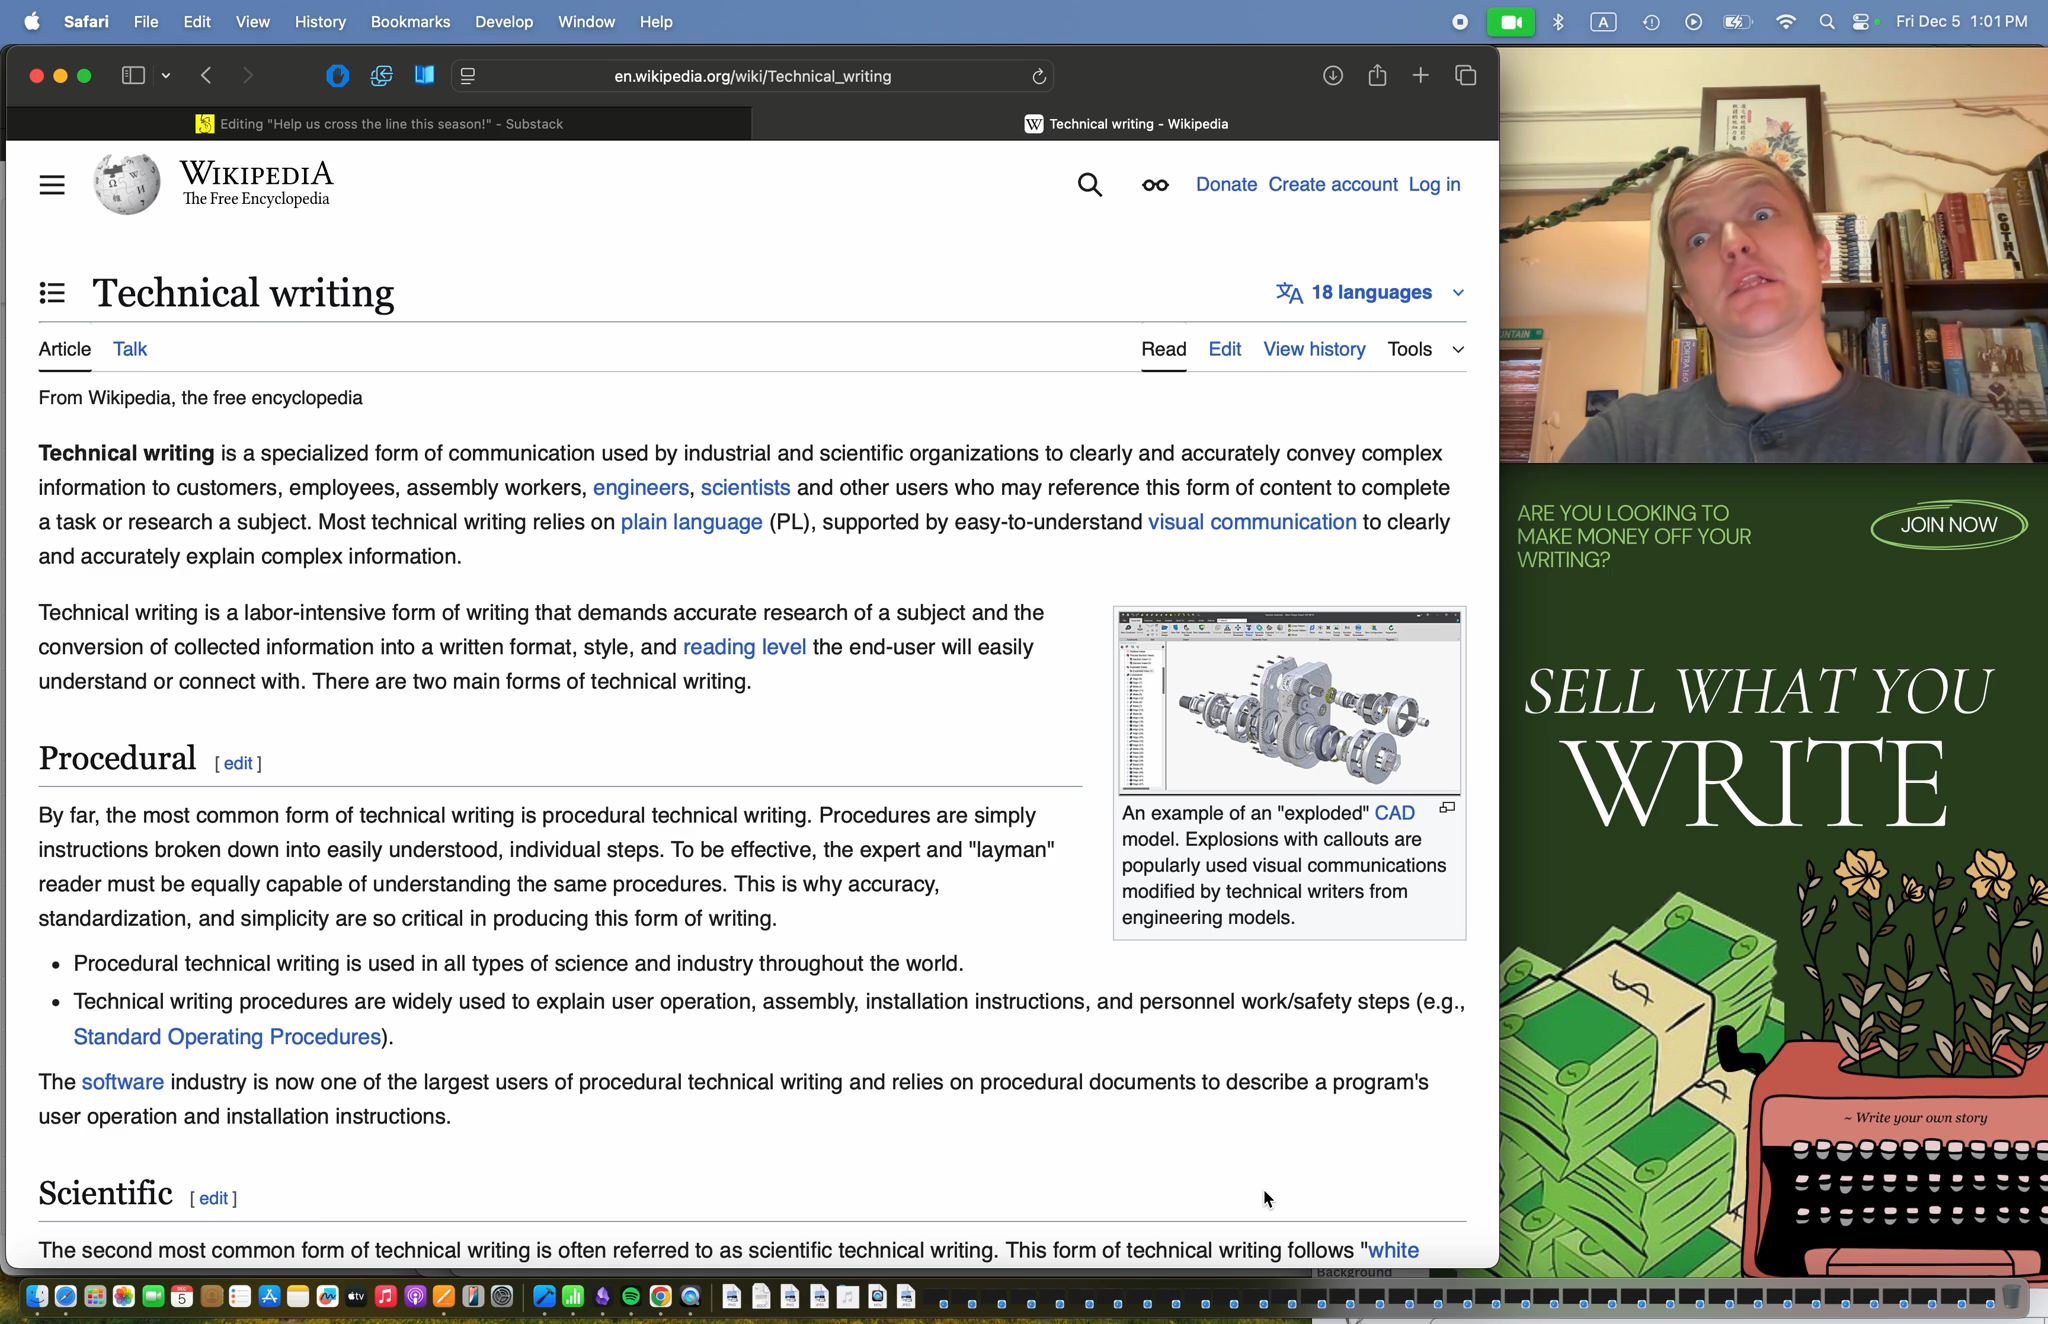The height and width of the screenshot is (1324, 2048).
Task: Open the sidebar options chevron in Safari toolbar
Action: click(x=166, y=76)
